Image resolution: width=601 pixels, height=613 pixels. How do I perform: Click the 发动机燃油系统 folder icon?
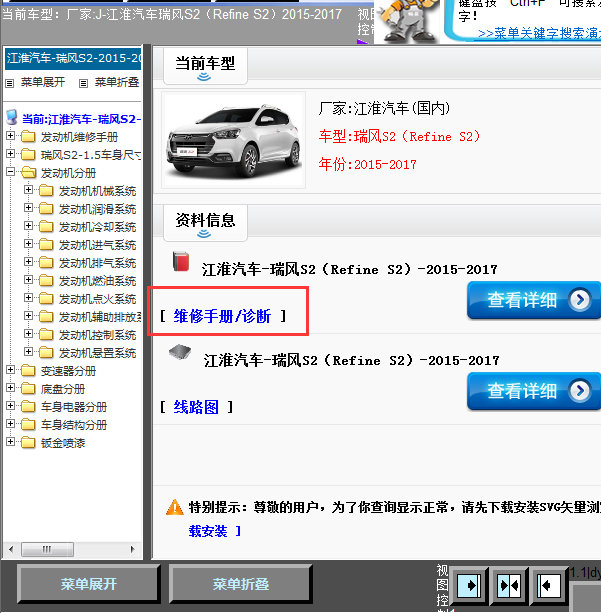point(46,280)
